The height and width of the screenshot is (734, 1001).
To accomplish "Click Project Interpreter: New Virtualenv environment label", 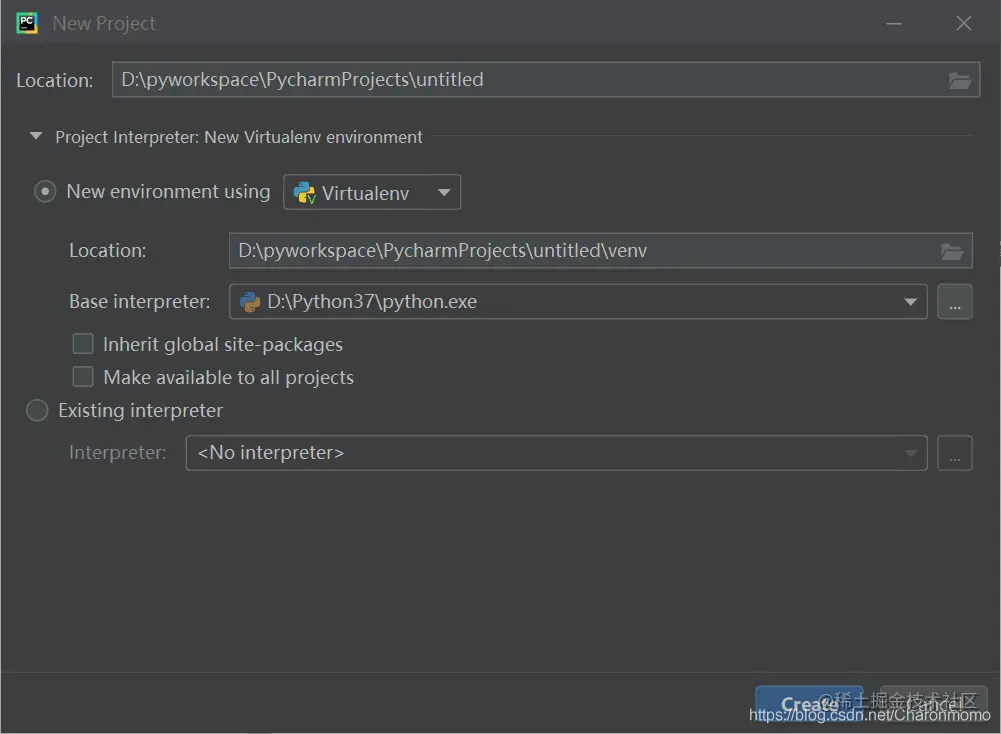I will pyautogui.click(x=239, y=137).
